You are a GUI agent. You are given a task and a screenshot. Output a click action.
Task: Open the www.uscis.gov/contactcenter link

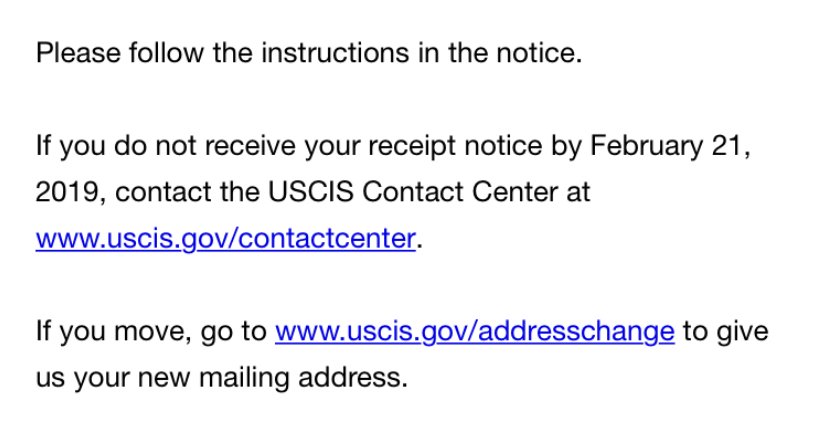[224, 240]
